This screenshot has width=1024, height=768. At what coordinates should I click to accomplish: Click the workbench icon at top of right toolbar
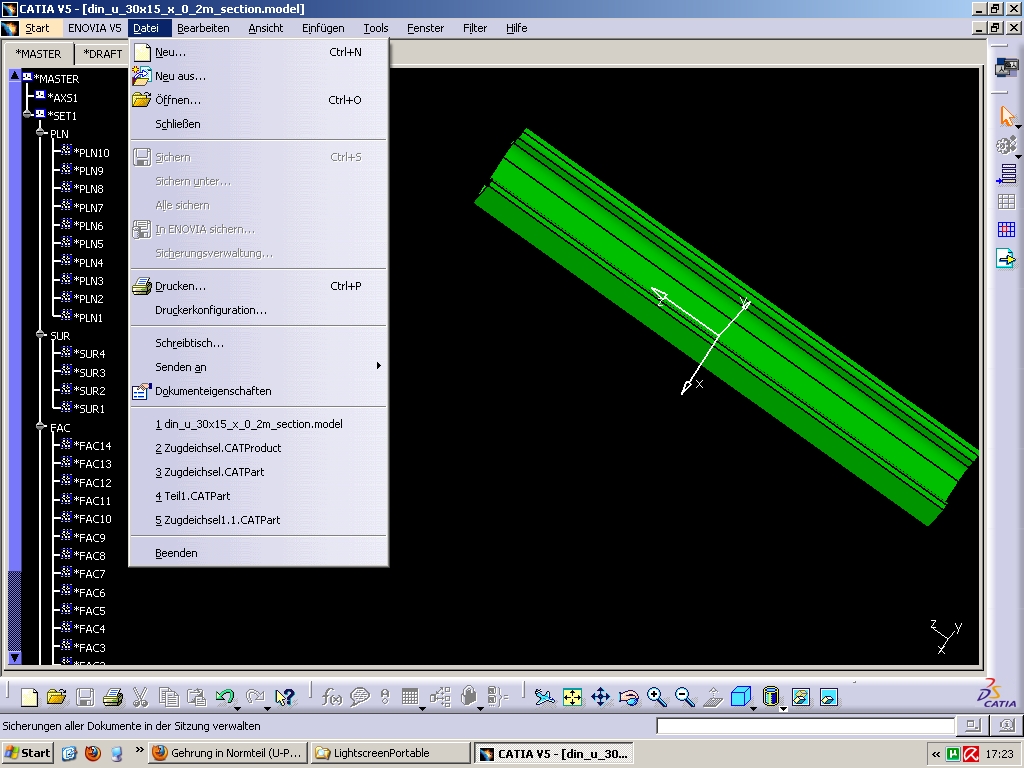coord(1006,67)
